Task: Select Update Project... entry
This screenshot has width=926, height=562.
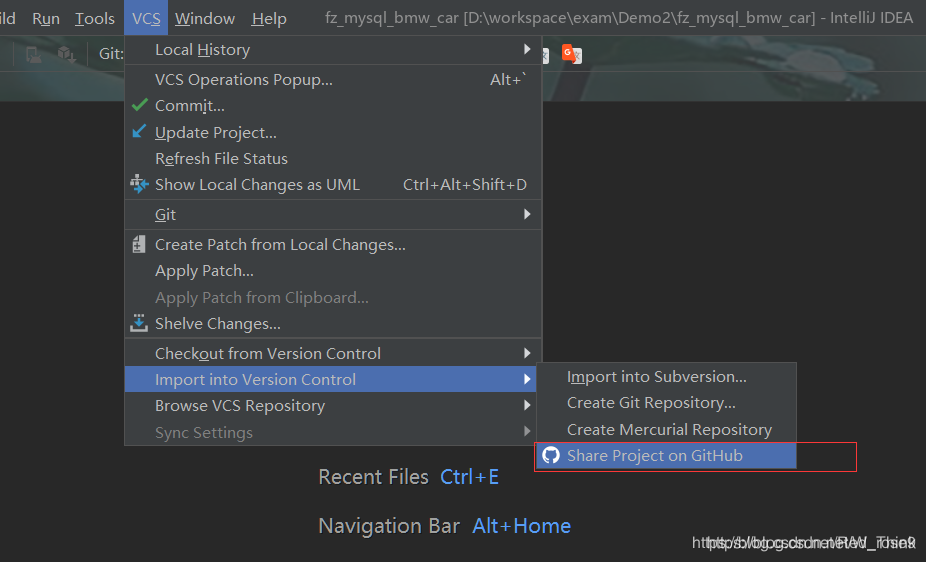Action: (333, 133)
